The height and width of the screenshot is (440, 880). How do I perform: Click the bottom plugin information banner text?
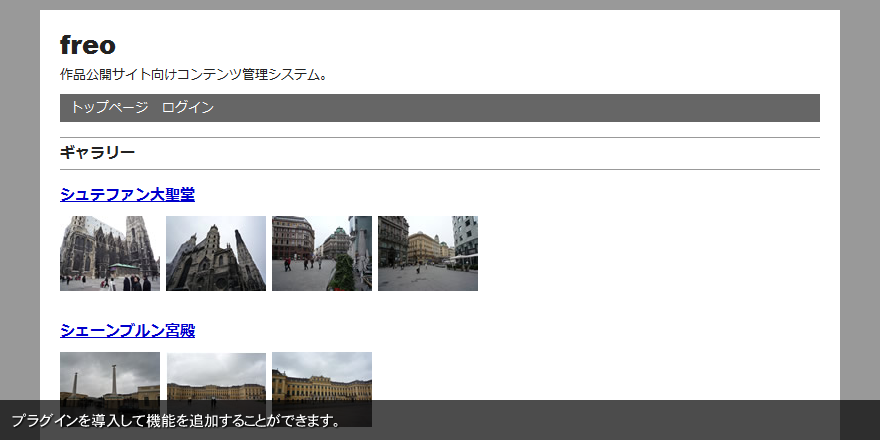175,420
